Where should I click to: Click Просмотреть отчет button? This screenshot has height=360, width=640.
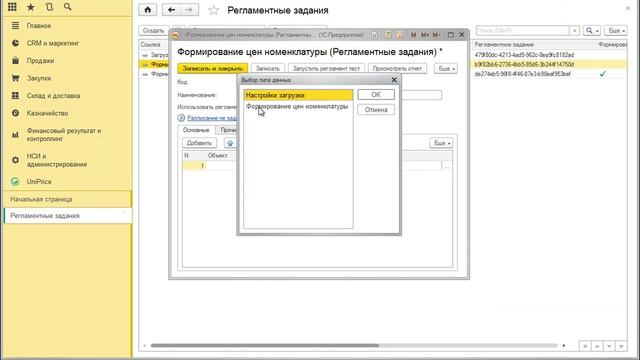[397, 69]
